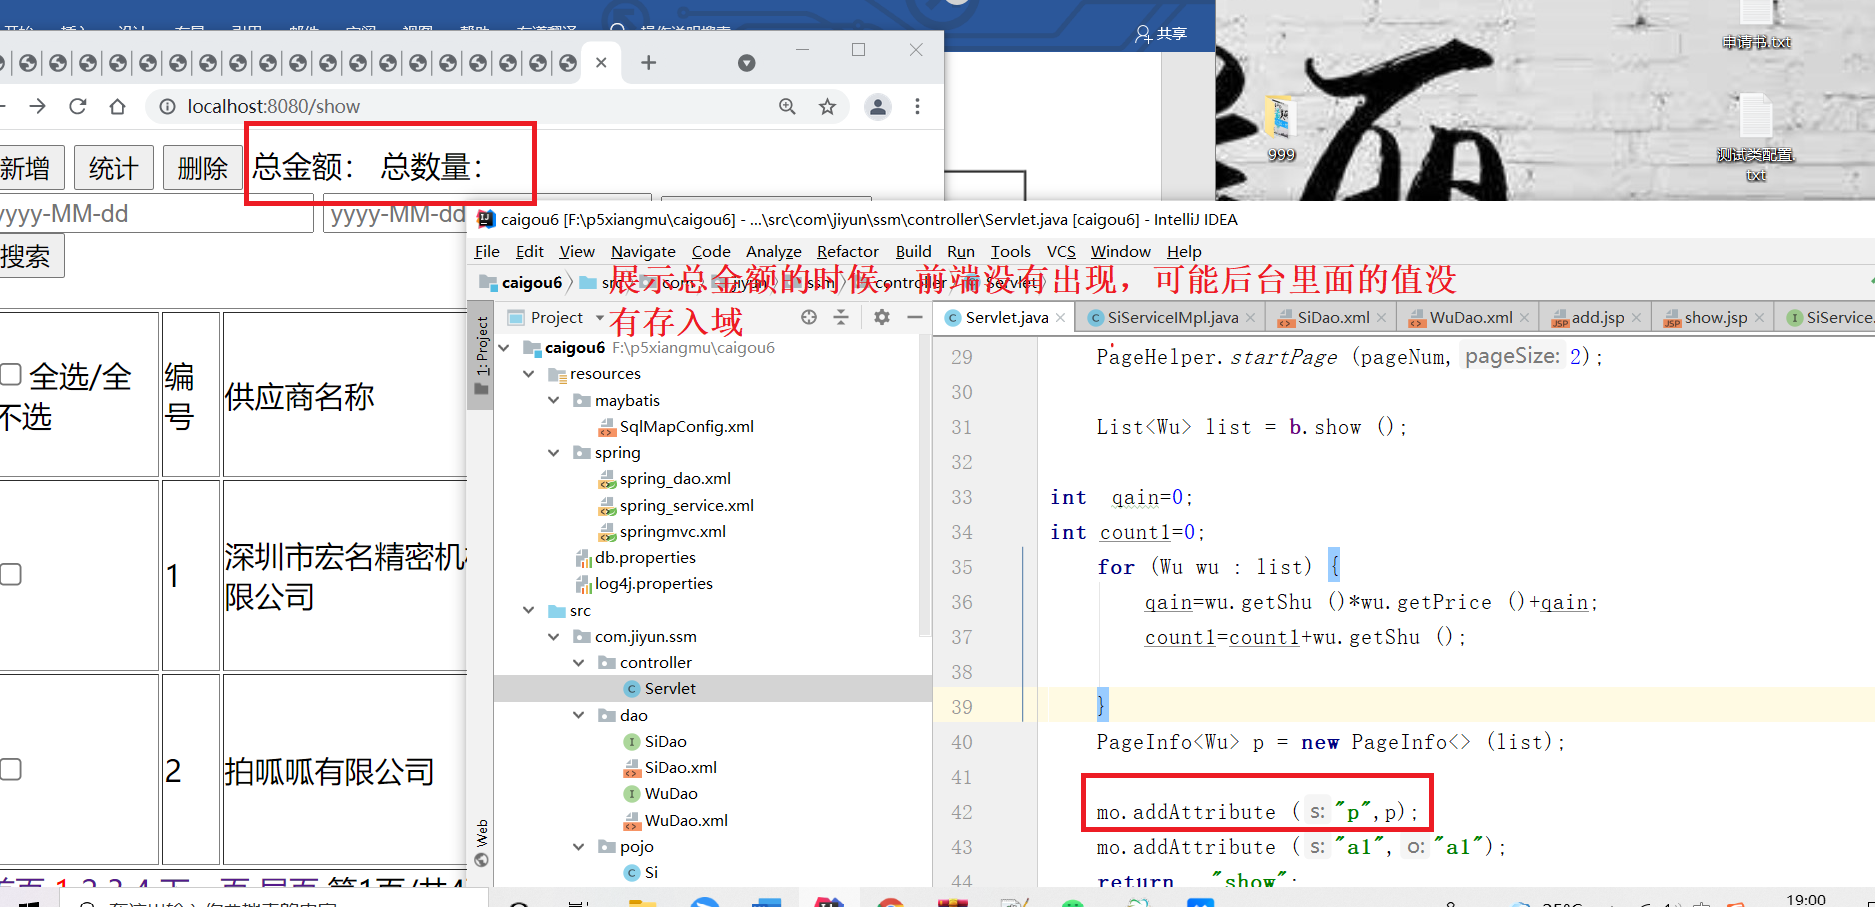Open the Navigate menu in IntelliJ
This screenshot has width=1875, height=907.
tap(643, 251)
